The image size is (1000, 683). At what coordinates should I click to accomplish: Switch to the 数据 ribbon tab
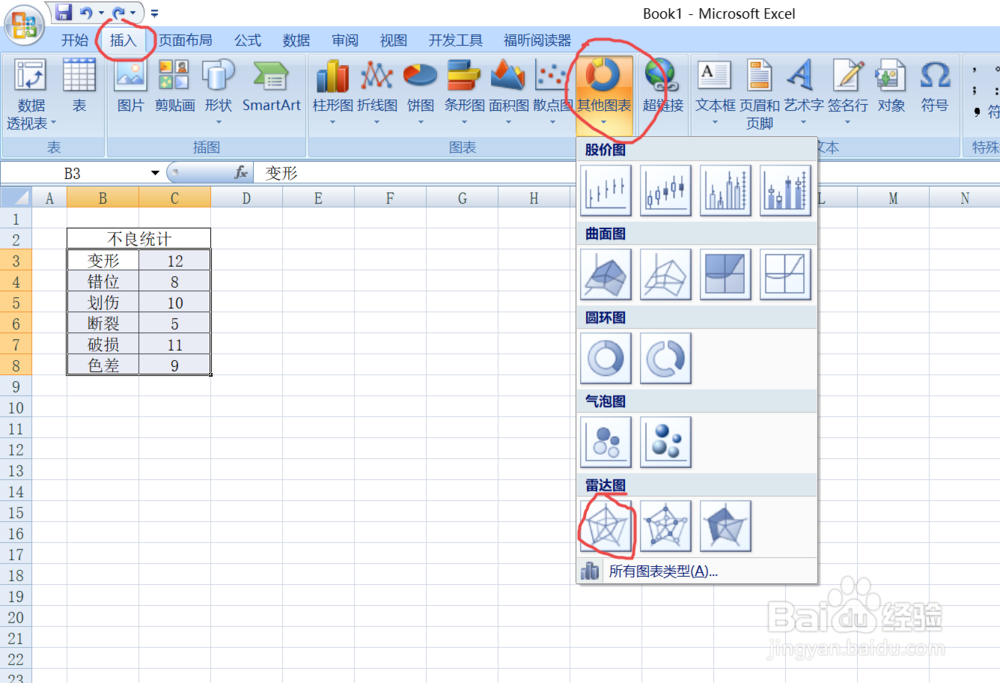tap(296, 40)
